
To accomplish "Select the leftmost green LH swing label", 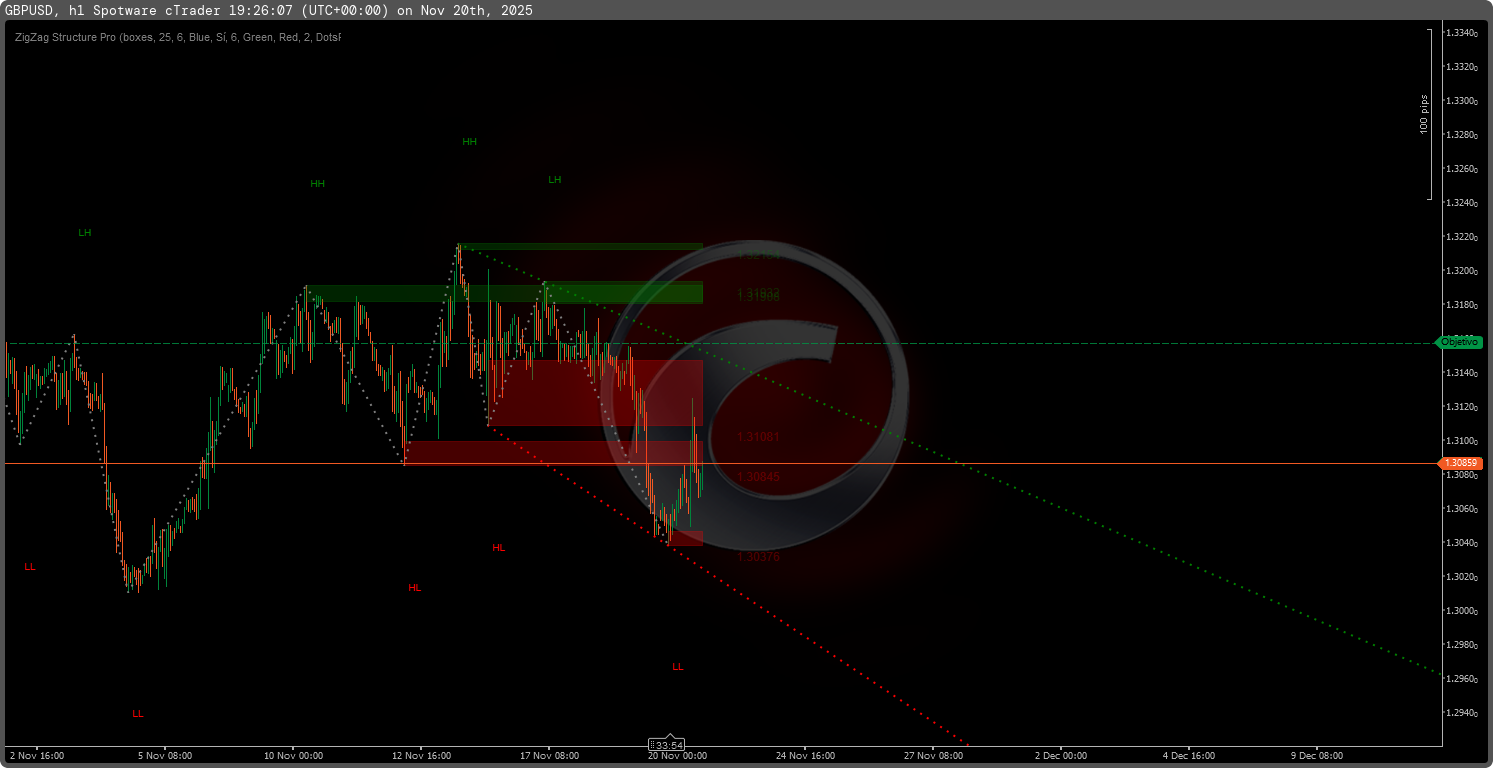I will [85, 233].
